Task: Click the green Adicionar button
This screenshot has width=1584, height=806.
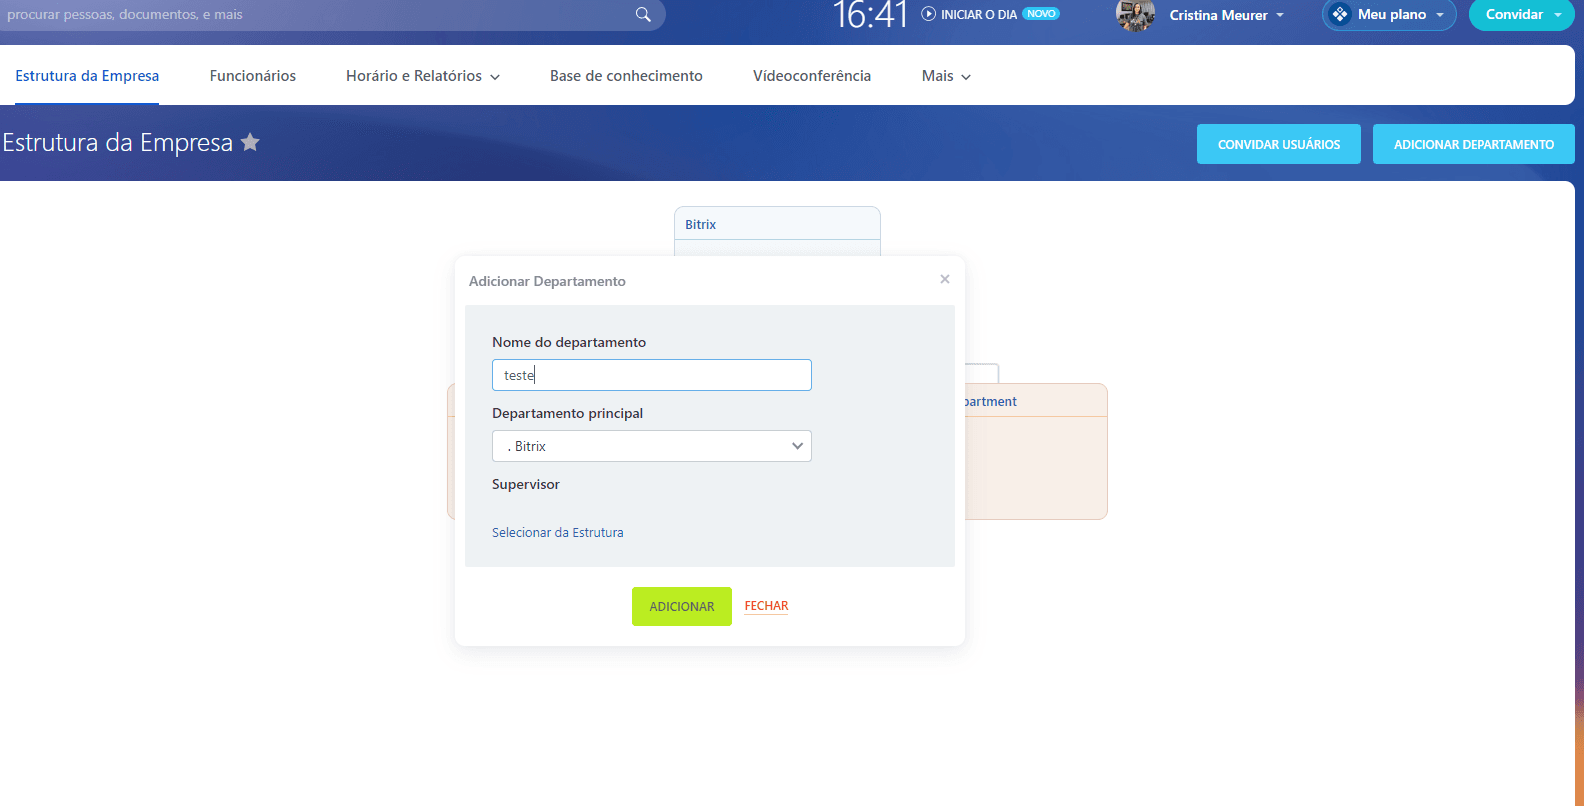Action: 682,606
